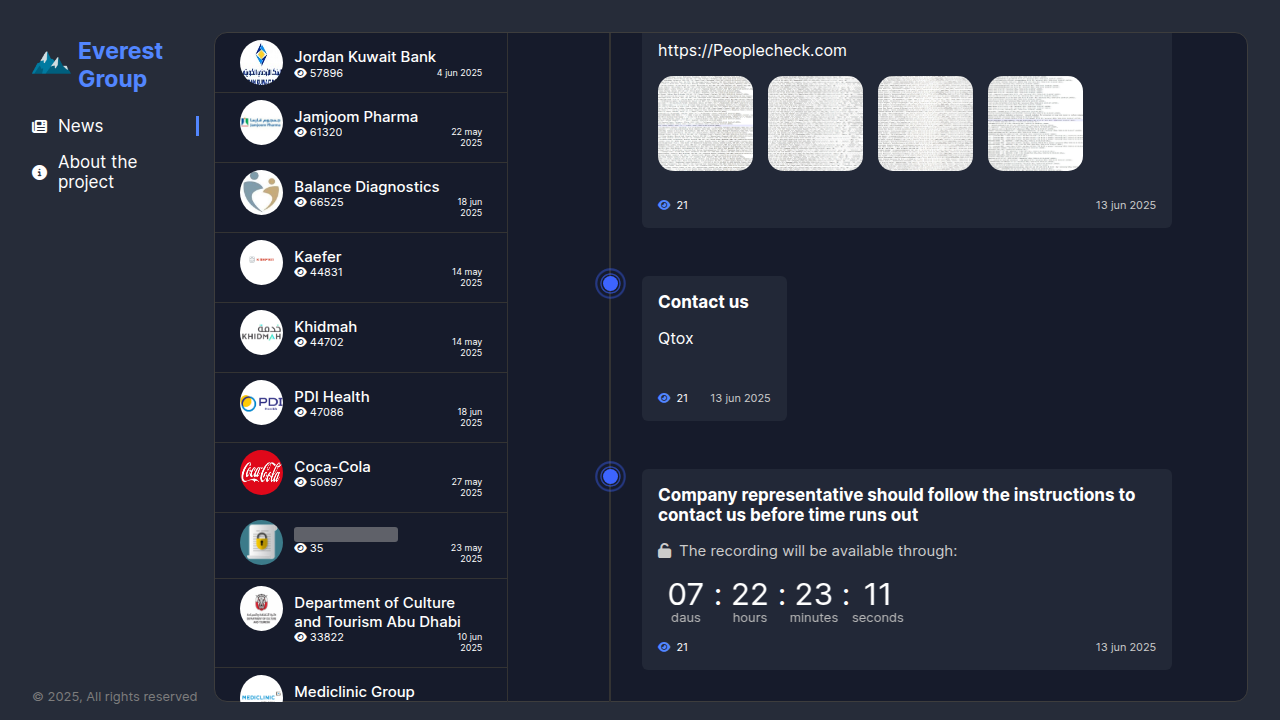Open the Jordan Kuwait Bank entry

pos(361,63)
